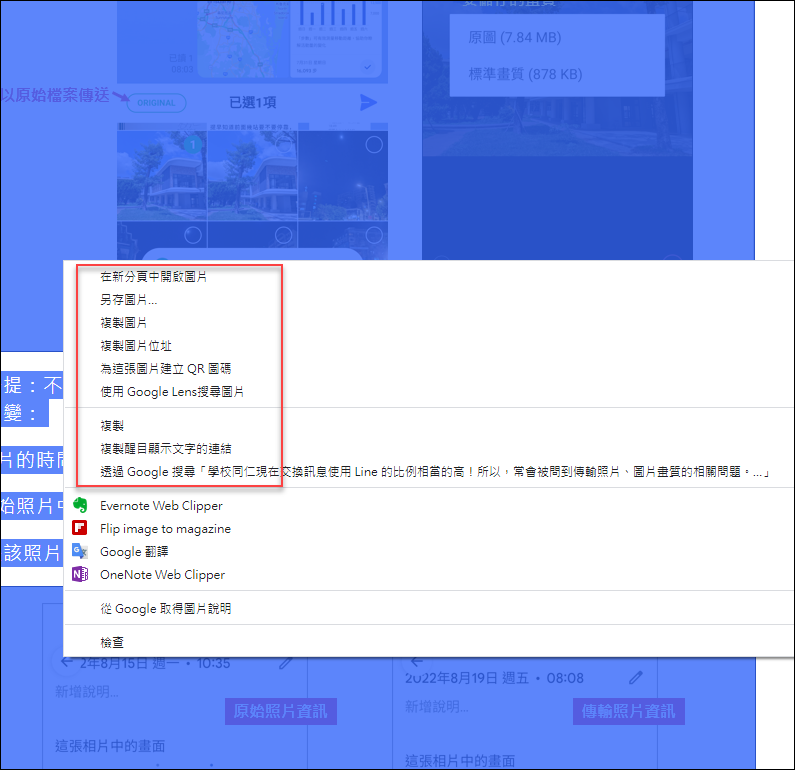Open 檢查 inspect entry
The height and width of the screenshot is (770, 795).
coord(112,643)
